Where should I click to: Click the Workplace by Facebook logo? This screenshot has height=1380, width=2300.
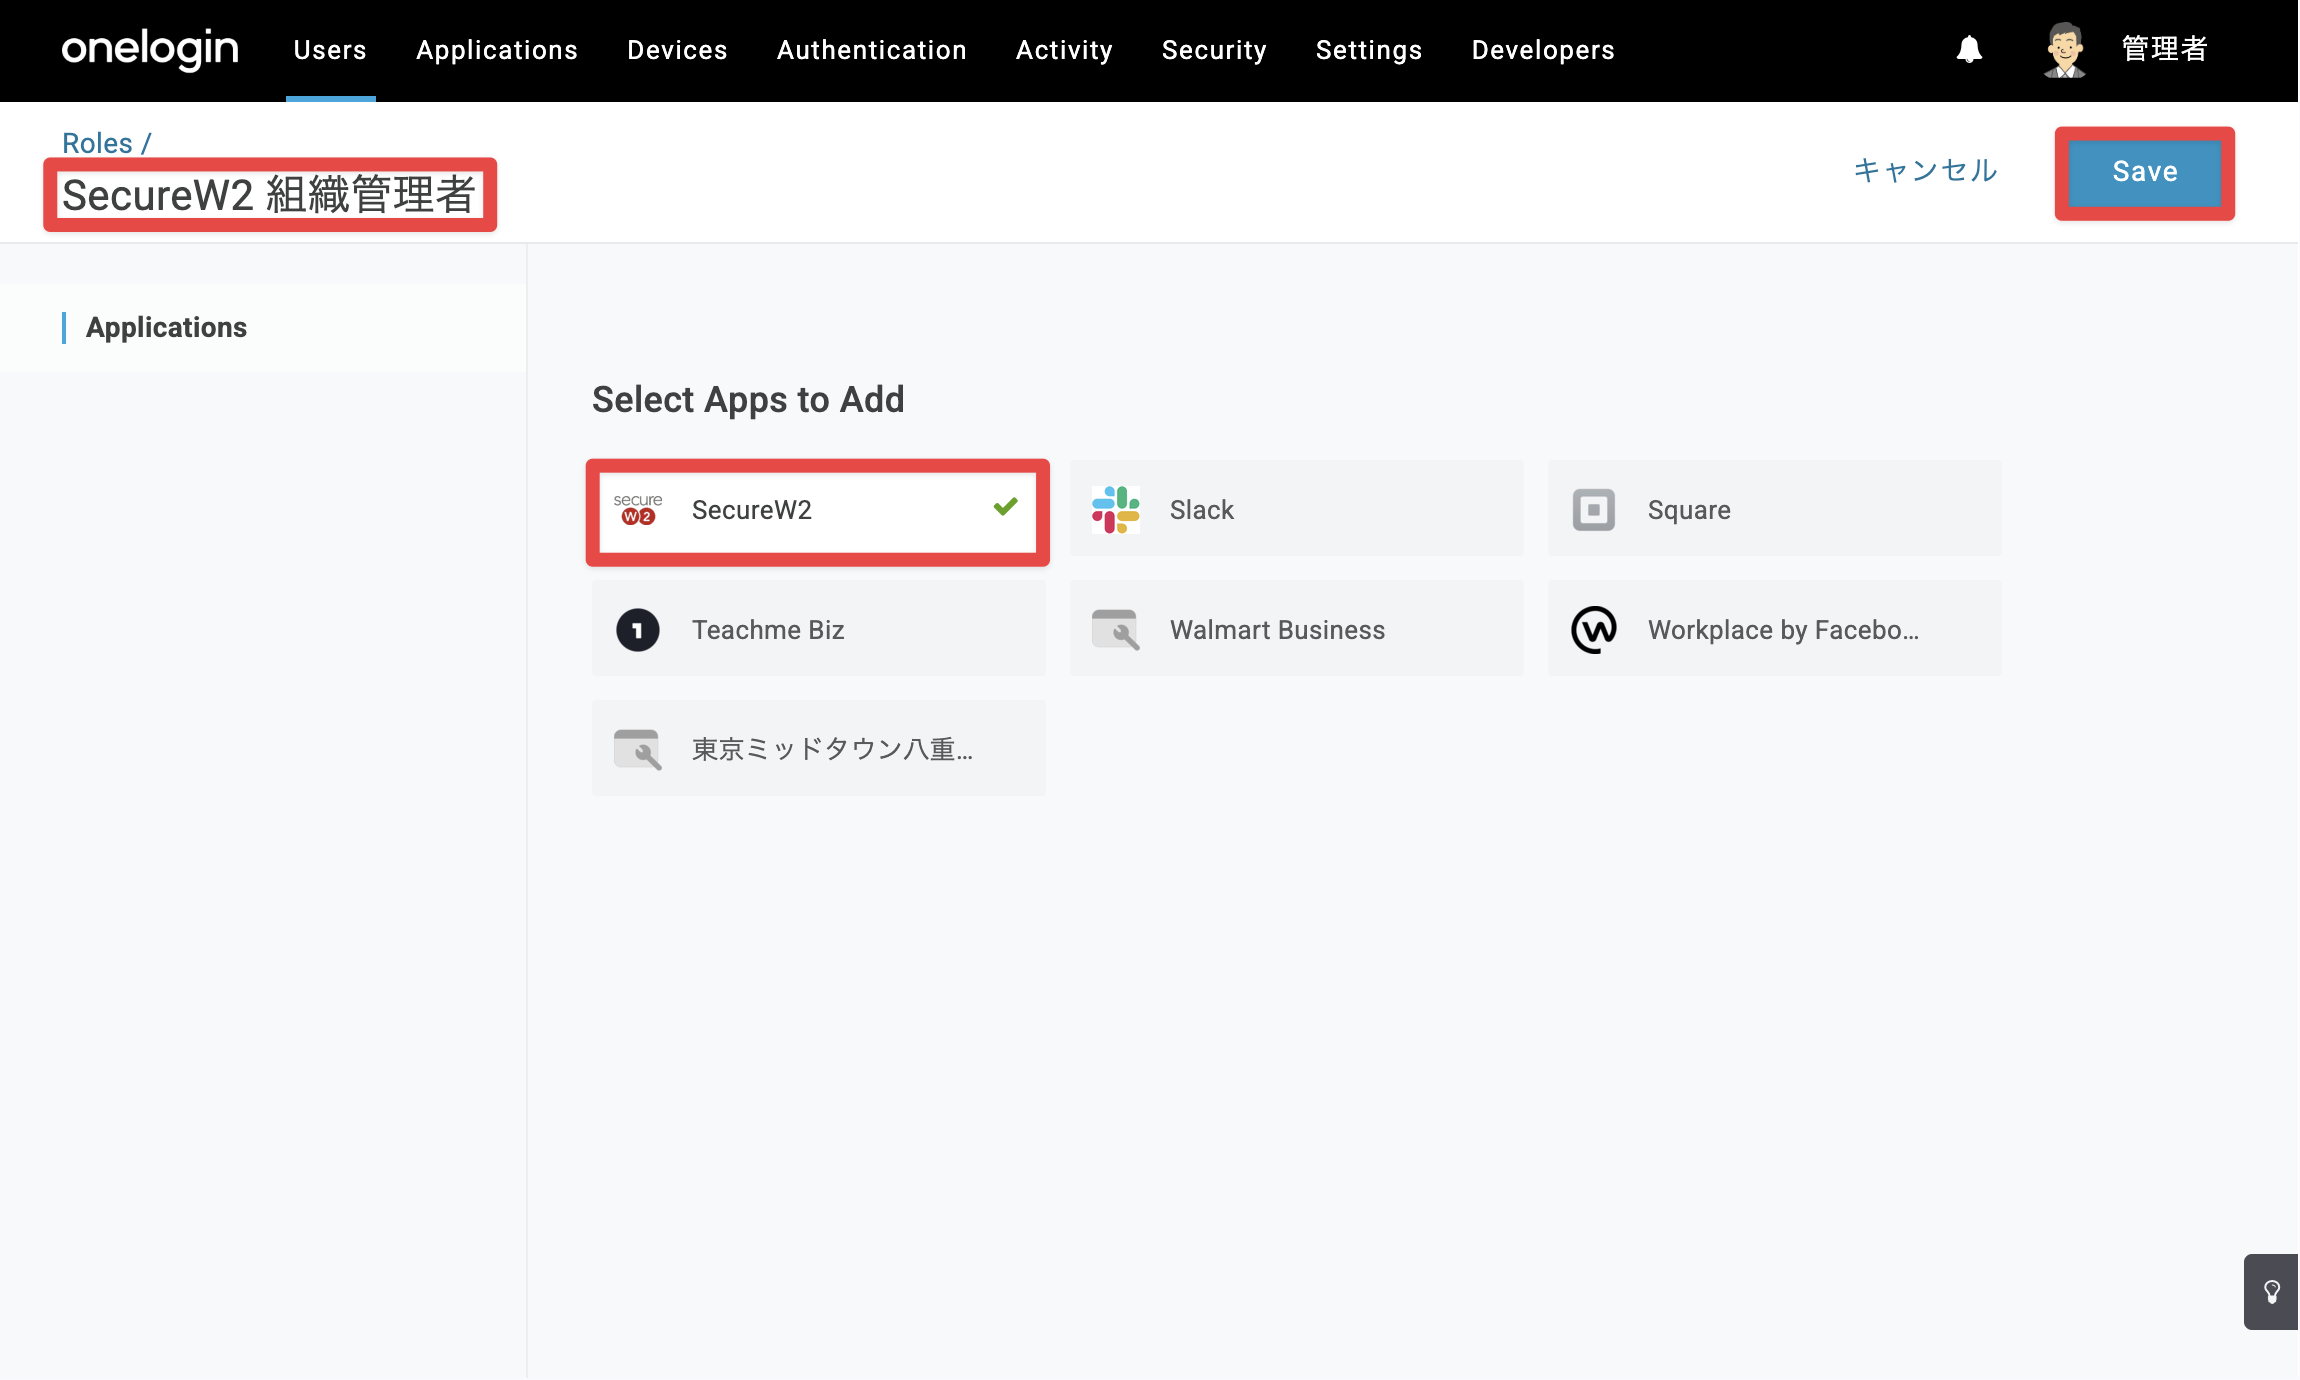1594,630
